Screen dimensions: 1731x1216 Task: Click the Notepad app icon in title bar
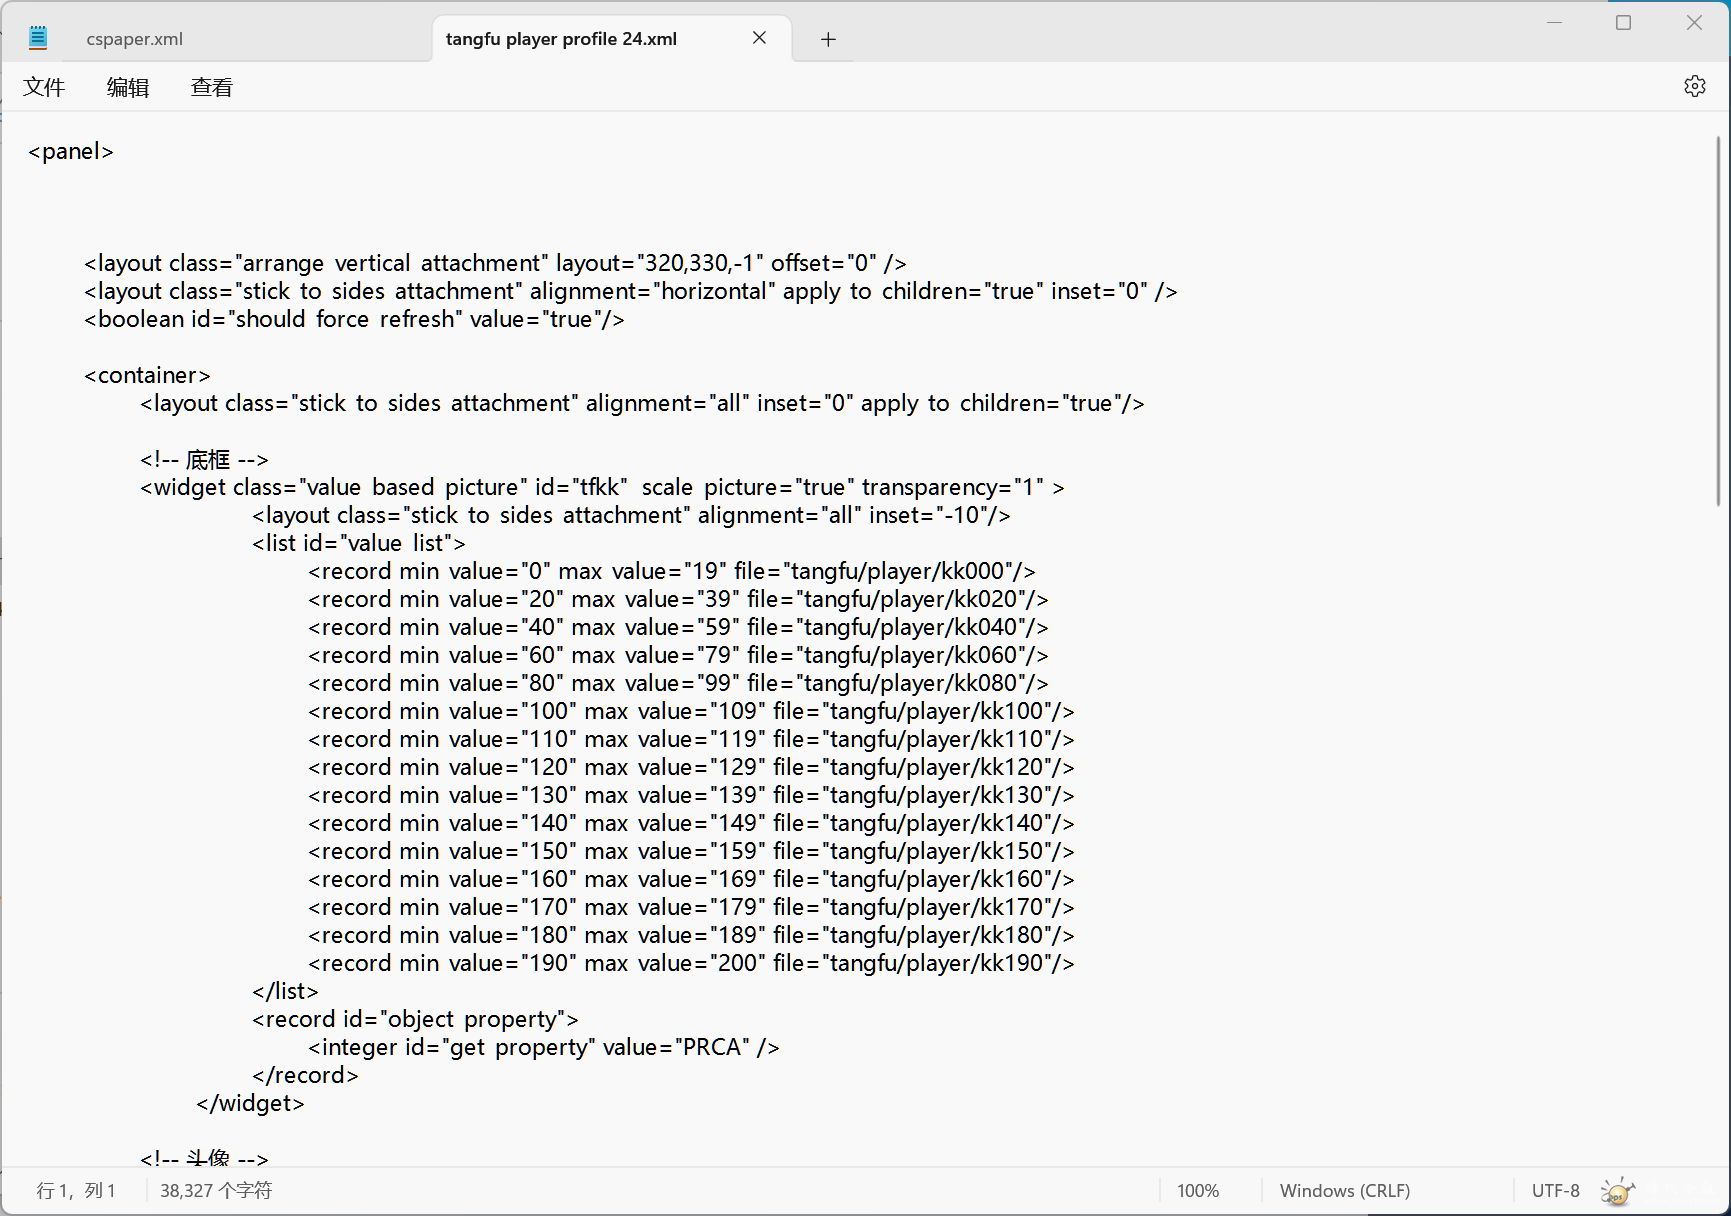coord(38,39)
